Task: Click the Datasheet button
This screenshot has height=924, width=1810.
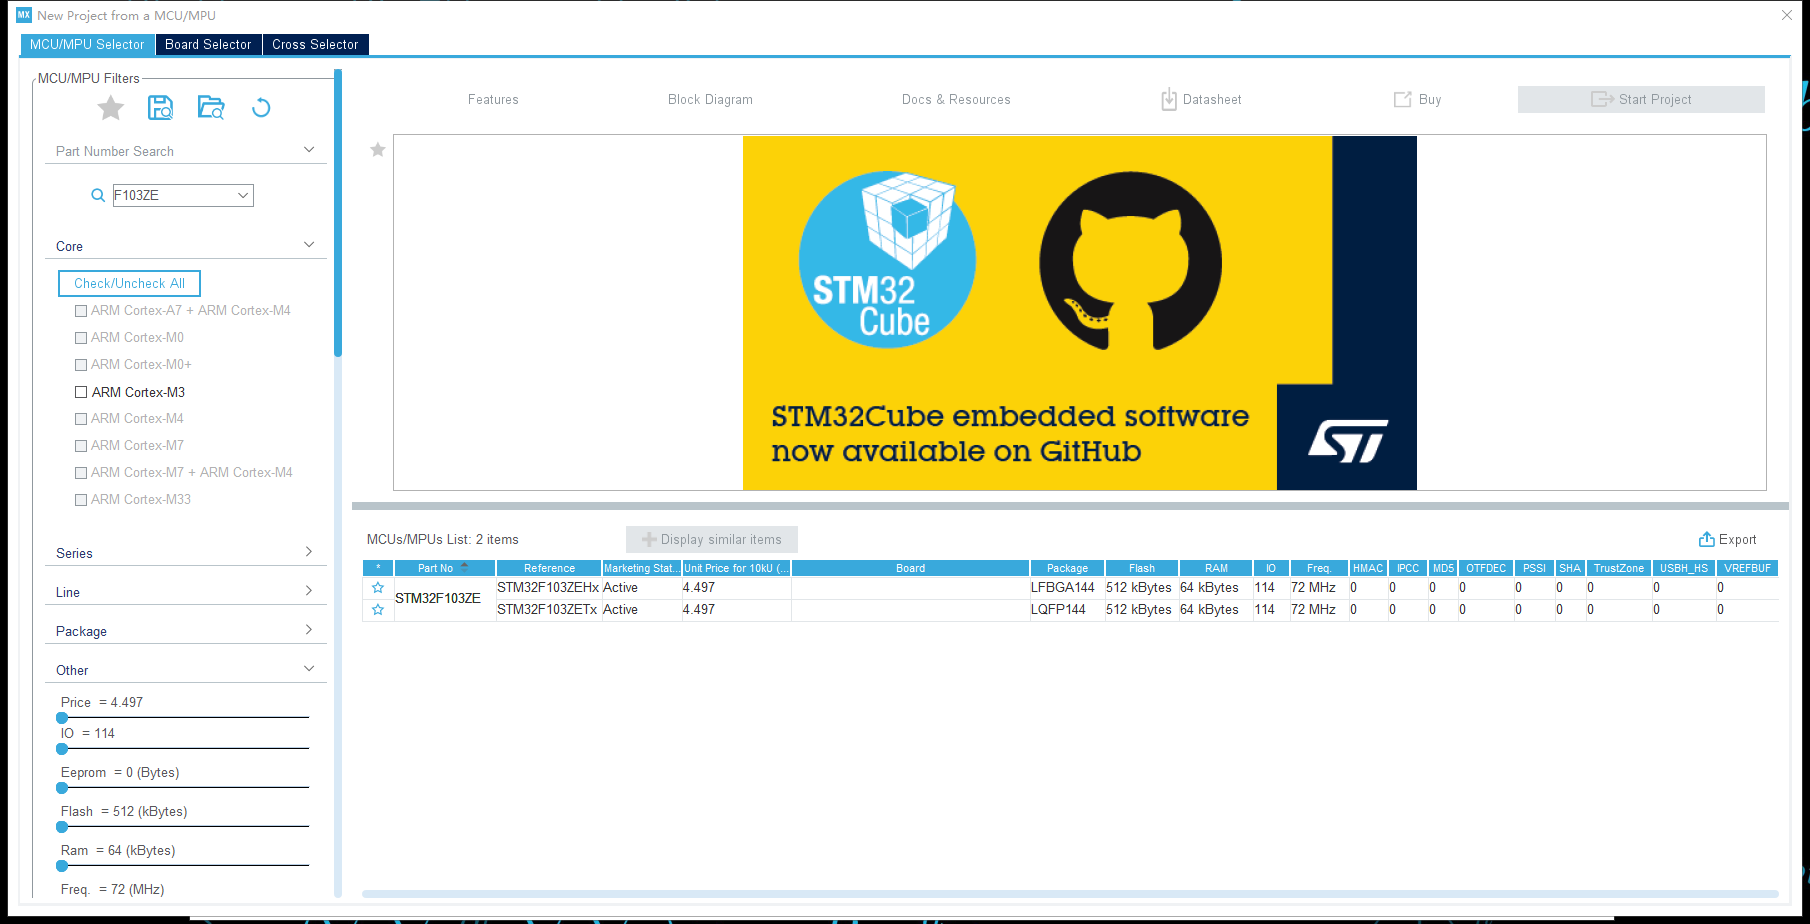Action: 1201,100
